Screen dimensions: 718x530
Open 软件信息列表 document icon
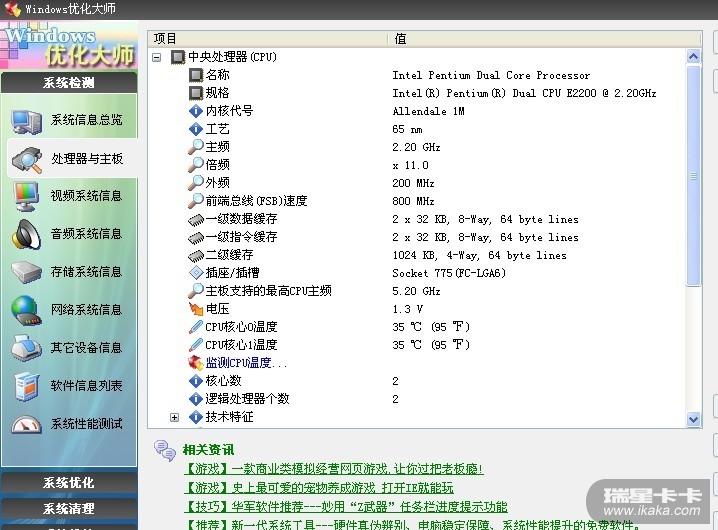point(27,386)
